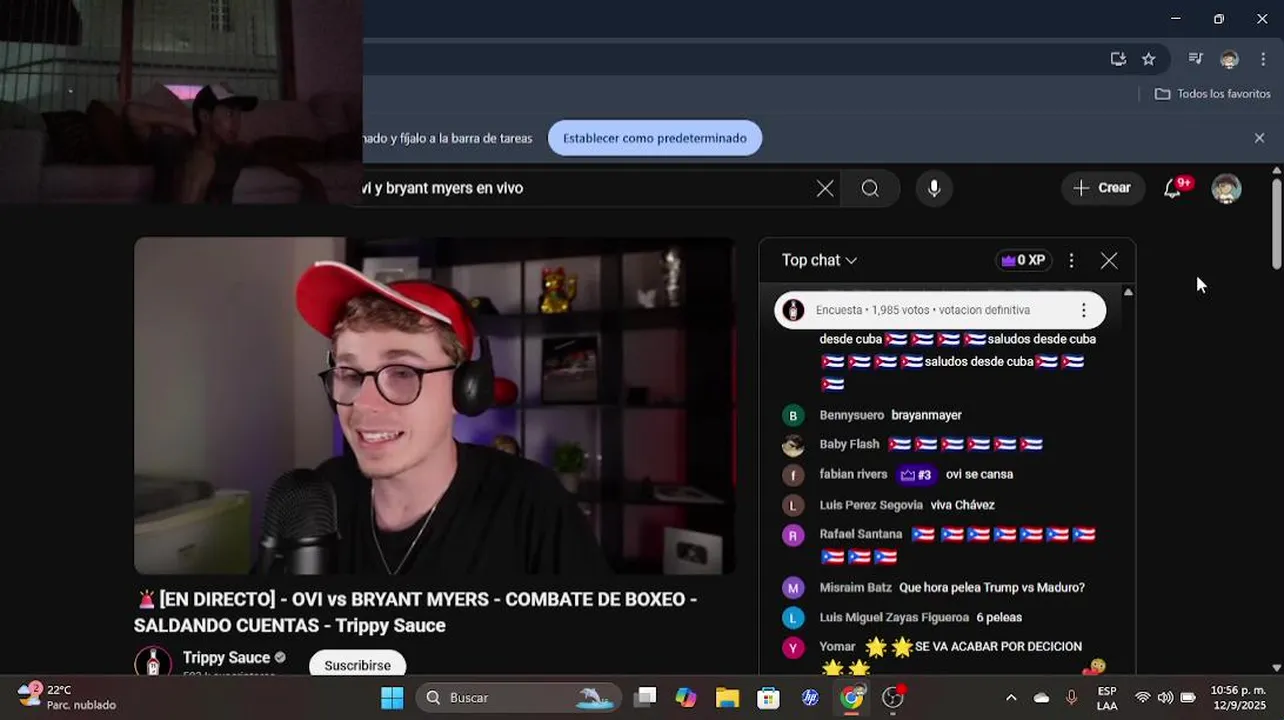This screenshot has height=720, width=1284.
Task: Click the Crear button
Action: point(1102,188)
